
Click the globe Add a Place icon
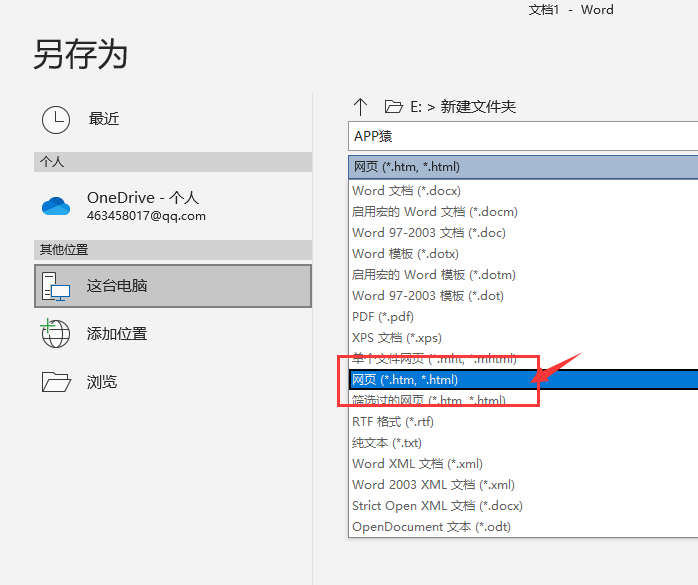coord(55,333)
